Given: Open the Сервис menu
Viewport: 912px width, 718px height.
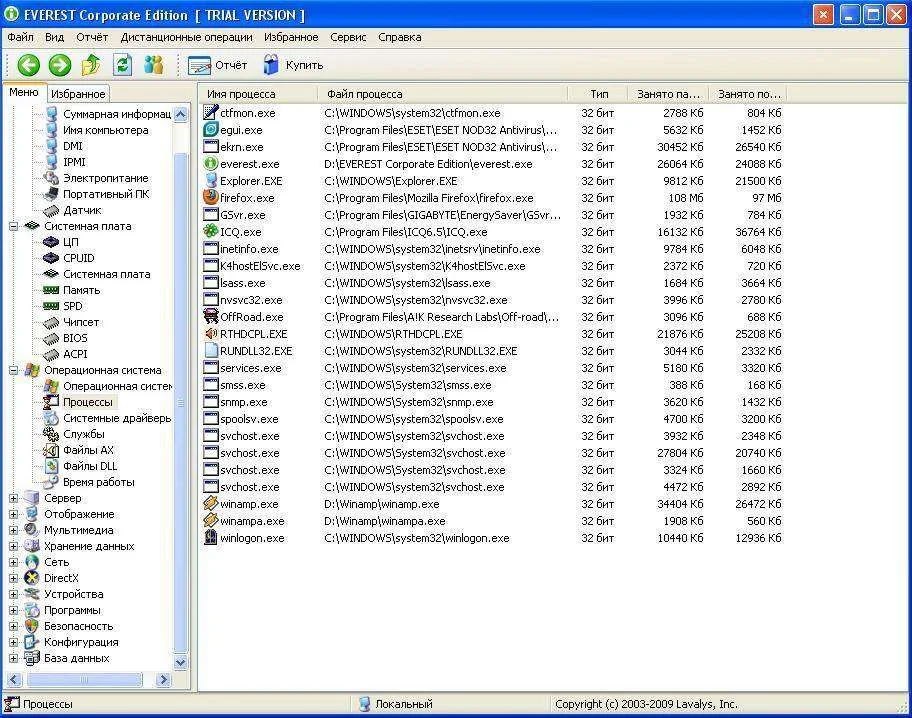Looking at the screenshot, I should (348, 37).
